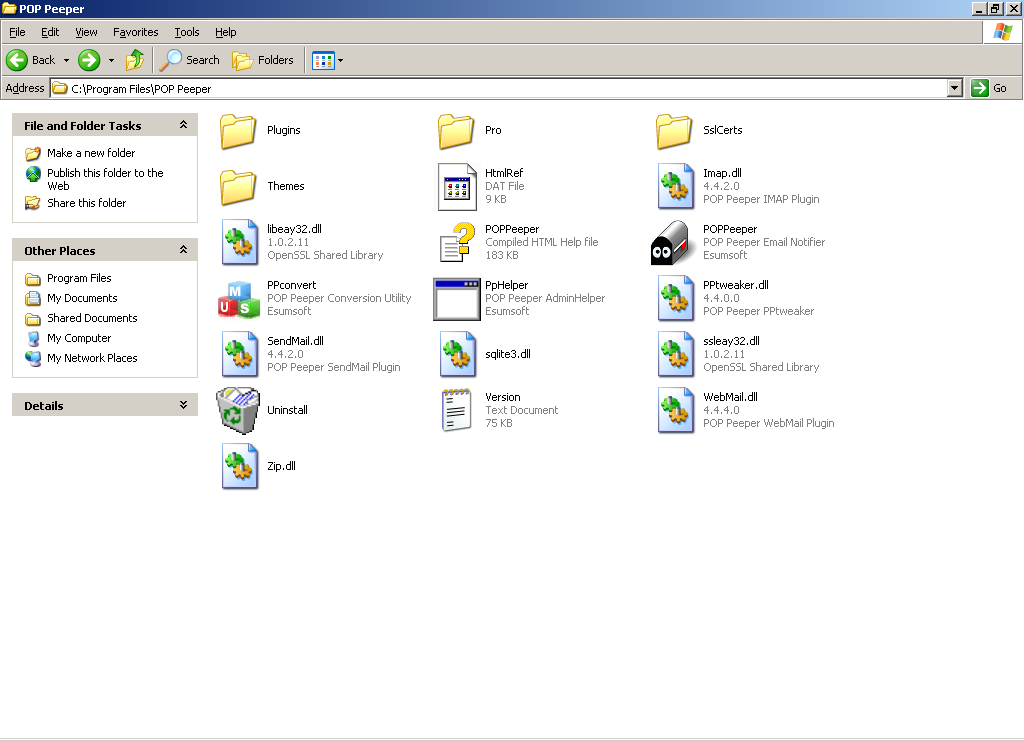Image resolution: width=1024 pixels, height=742 pixels.
Task: Click the Zip.dll file name
Action: point(281,466)
